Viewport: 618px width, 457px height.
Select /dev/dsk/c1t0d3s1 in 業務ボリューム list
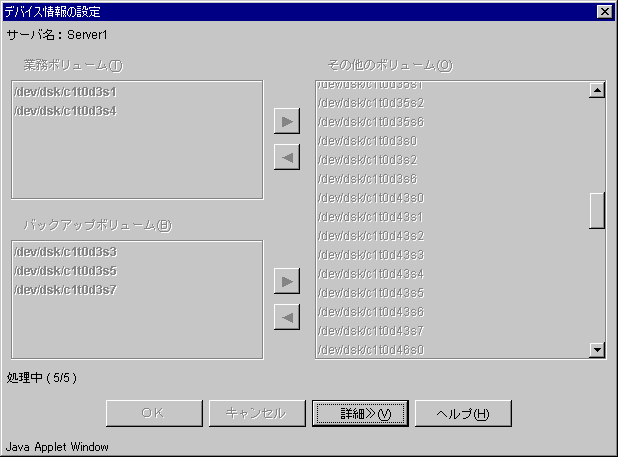[x=65, y=92]
